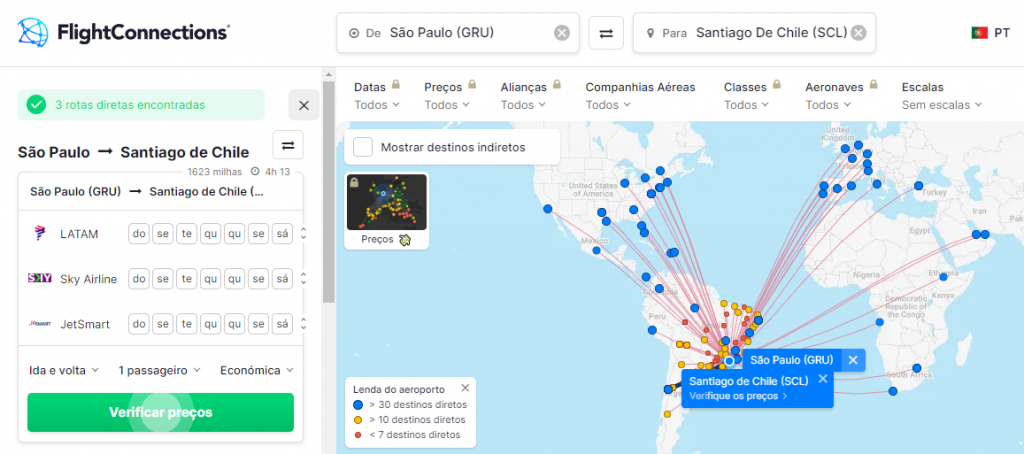Open the Classes filter dropdown
The image size is (1024, 454).
click(x=746, y=105)
